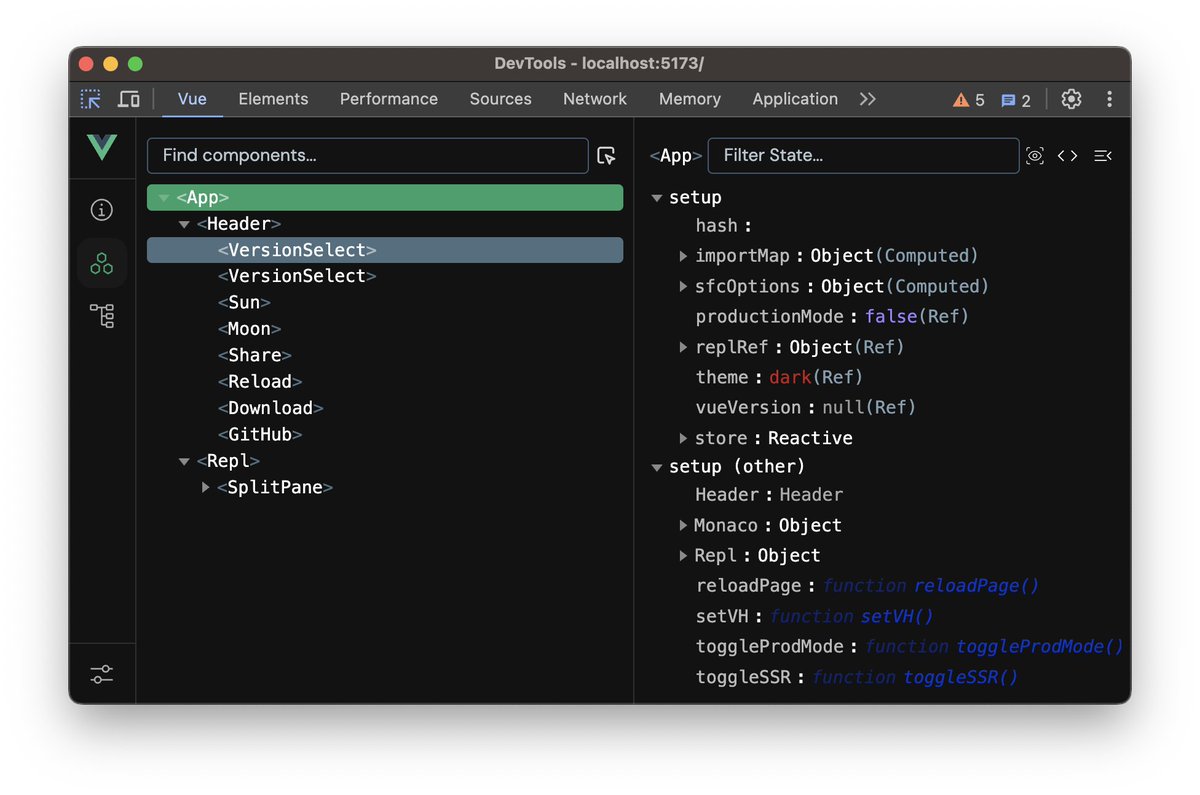Show more tabs via double chevron
1200x795 pixels.
pos(867,99)
